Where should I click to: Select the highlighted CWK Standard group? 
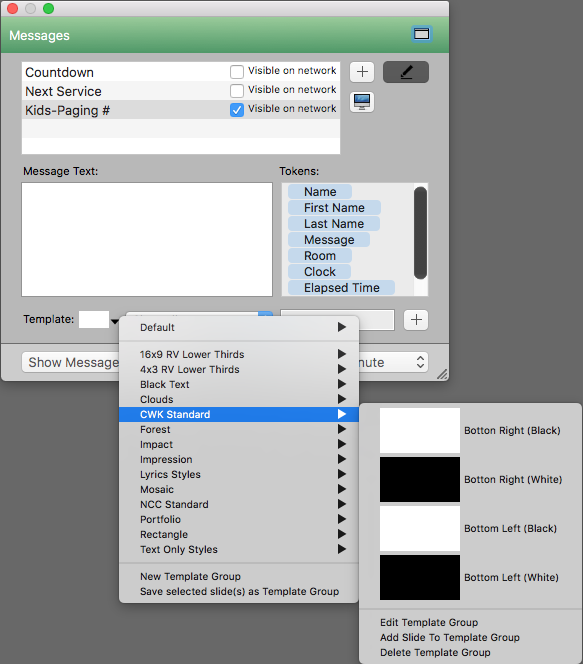click(239, 414)
